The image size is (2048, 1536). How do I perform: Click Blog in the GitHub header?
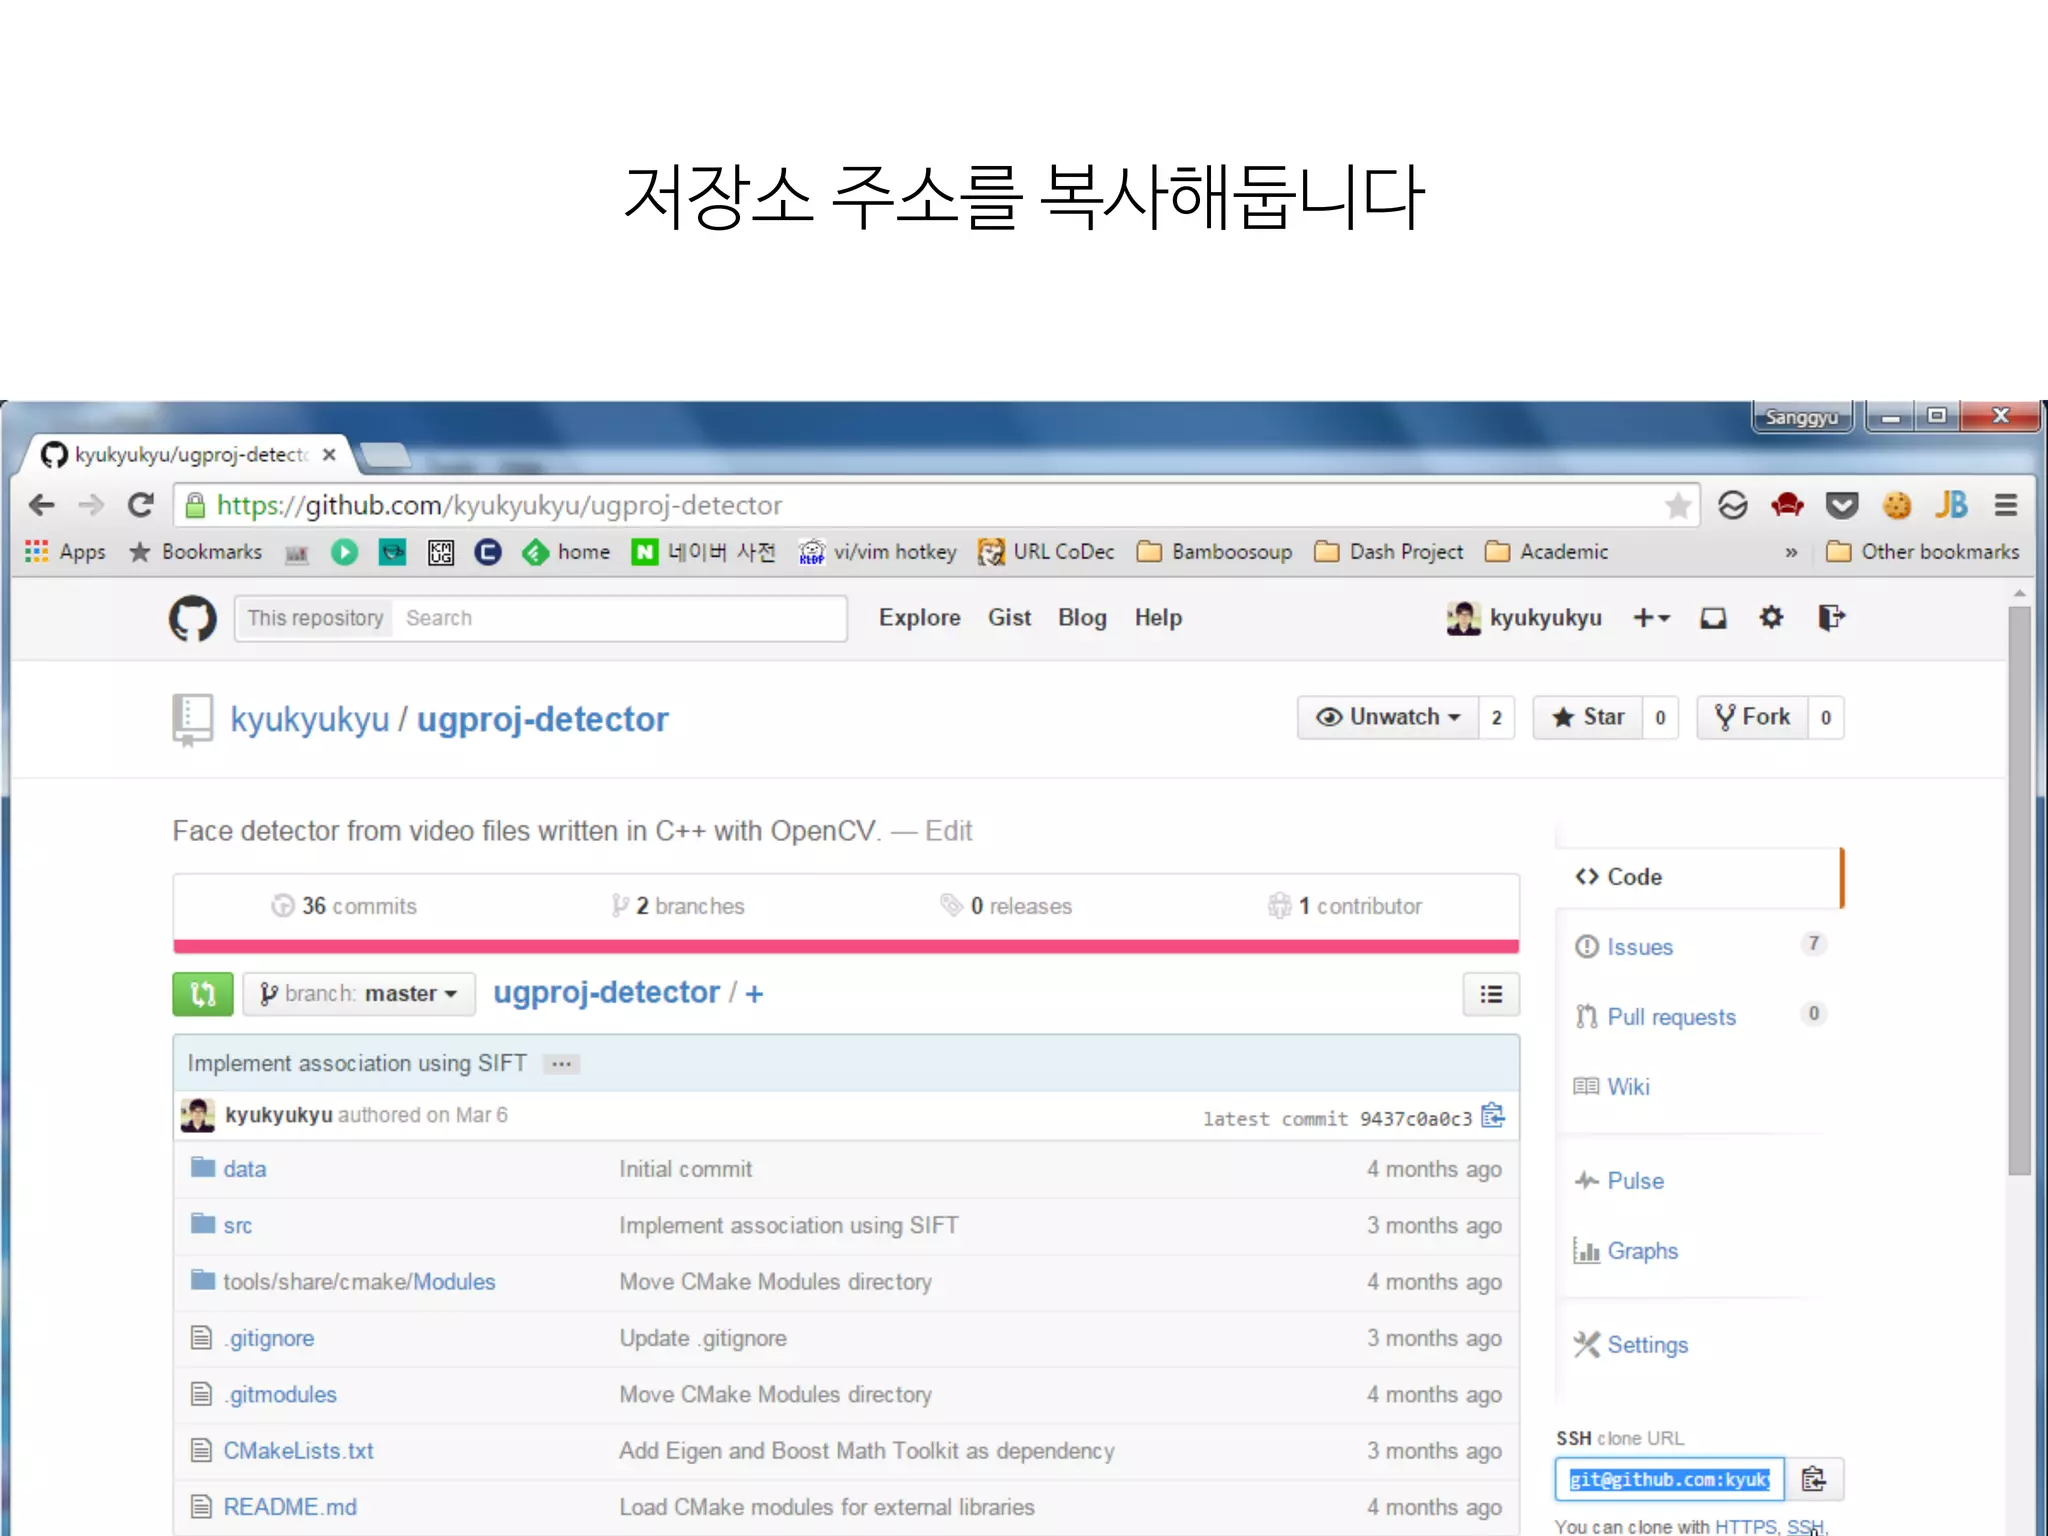pyautogui.click(x=1082, y=618)
